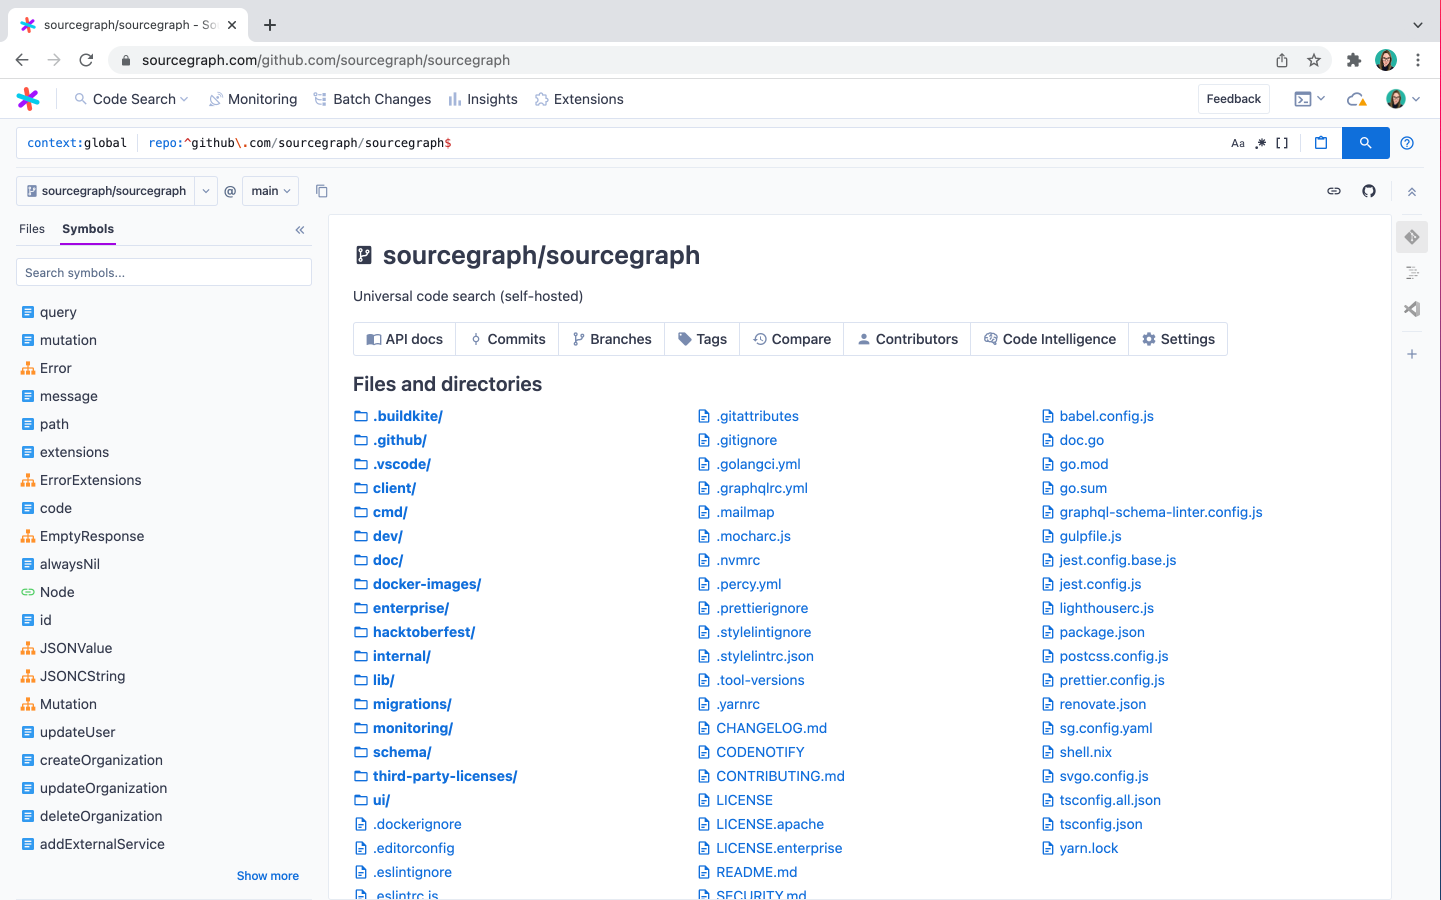Collapse the Symbols sidebar panel
1441x900 pixels.
click(300, 230)
